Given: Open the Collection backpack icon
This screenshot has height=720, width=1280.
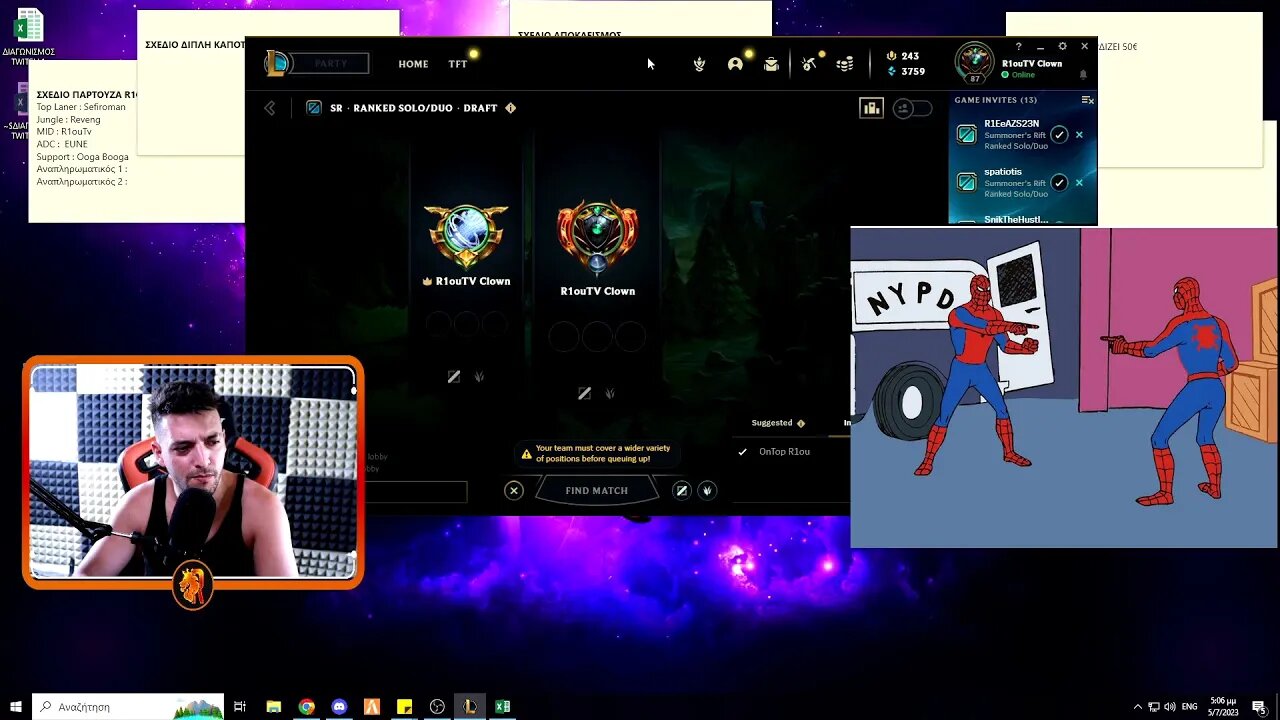Looking at the screenshot, I should click(771, 64).
